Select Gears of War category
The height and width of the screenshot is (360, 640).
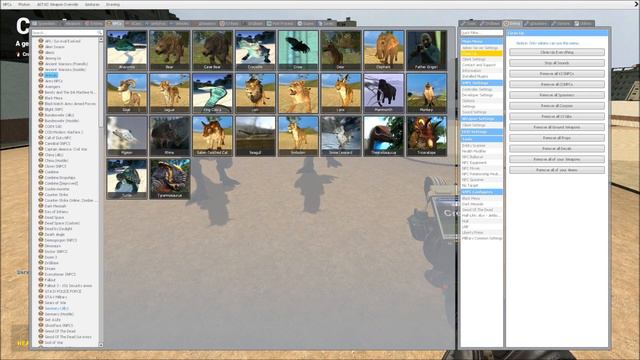tap(55, 303)
